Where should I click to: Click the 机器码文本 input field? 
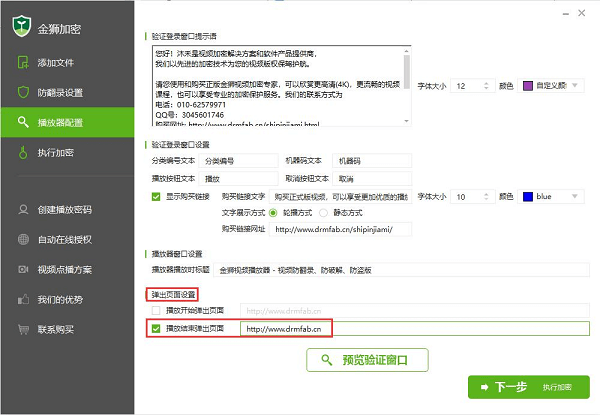(x=372, y=161)
